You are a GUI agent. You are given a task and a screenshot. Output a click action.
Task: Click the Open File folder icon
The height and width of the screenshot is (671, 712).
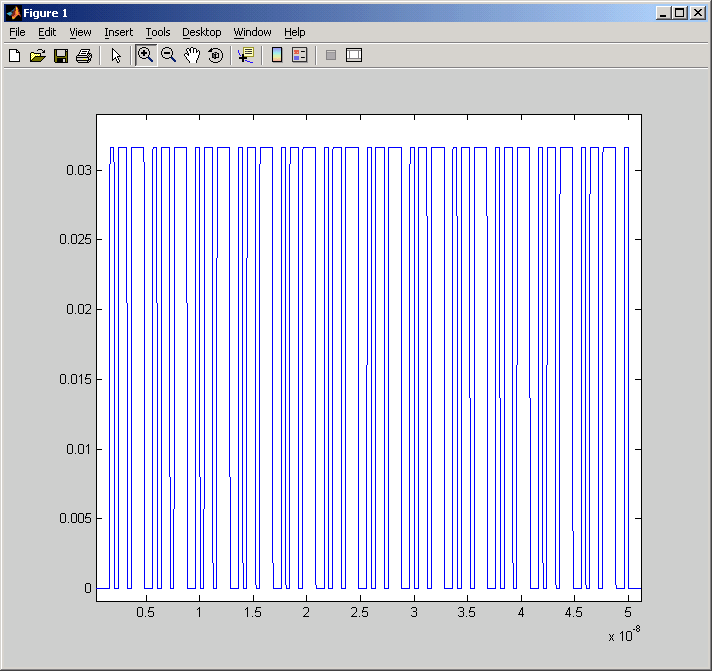pyautogui.click(x=38, y=55)
